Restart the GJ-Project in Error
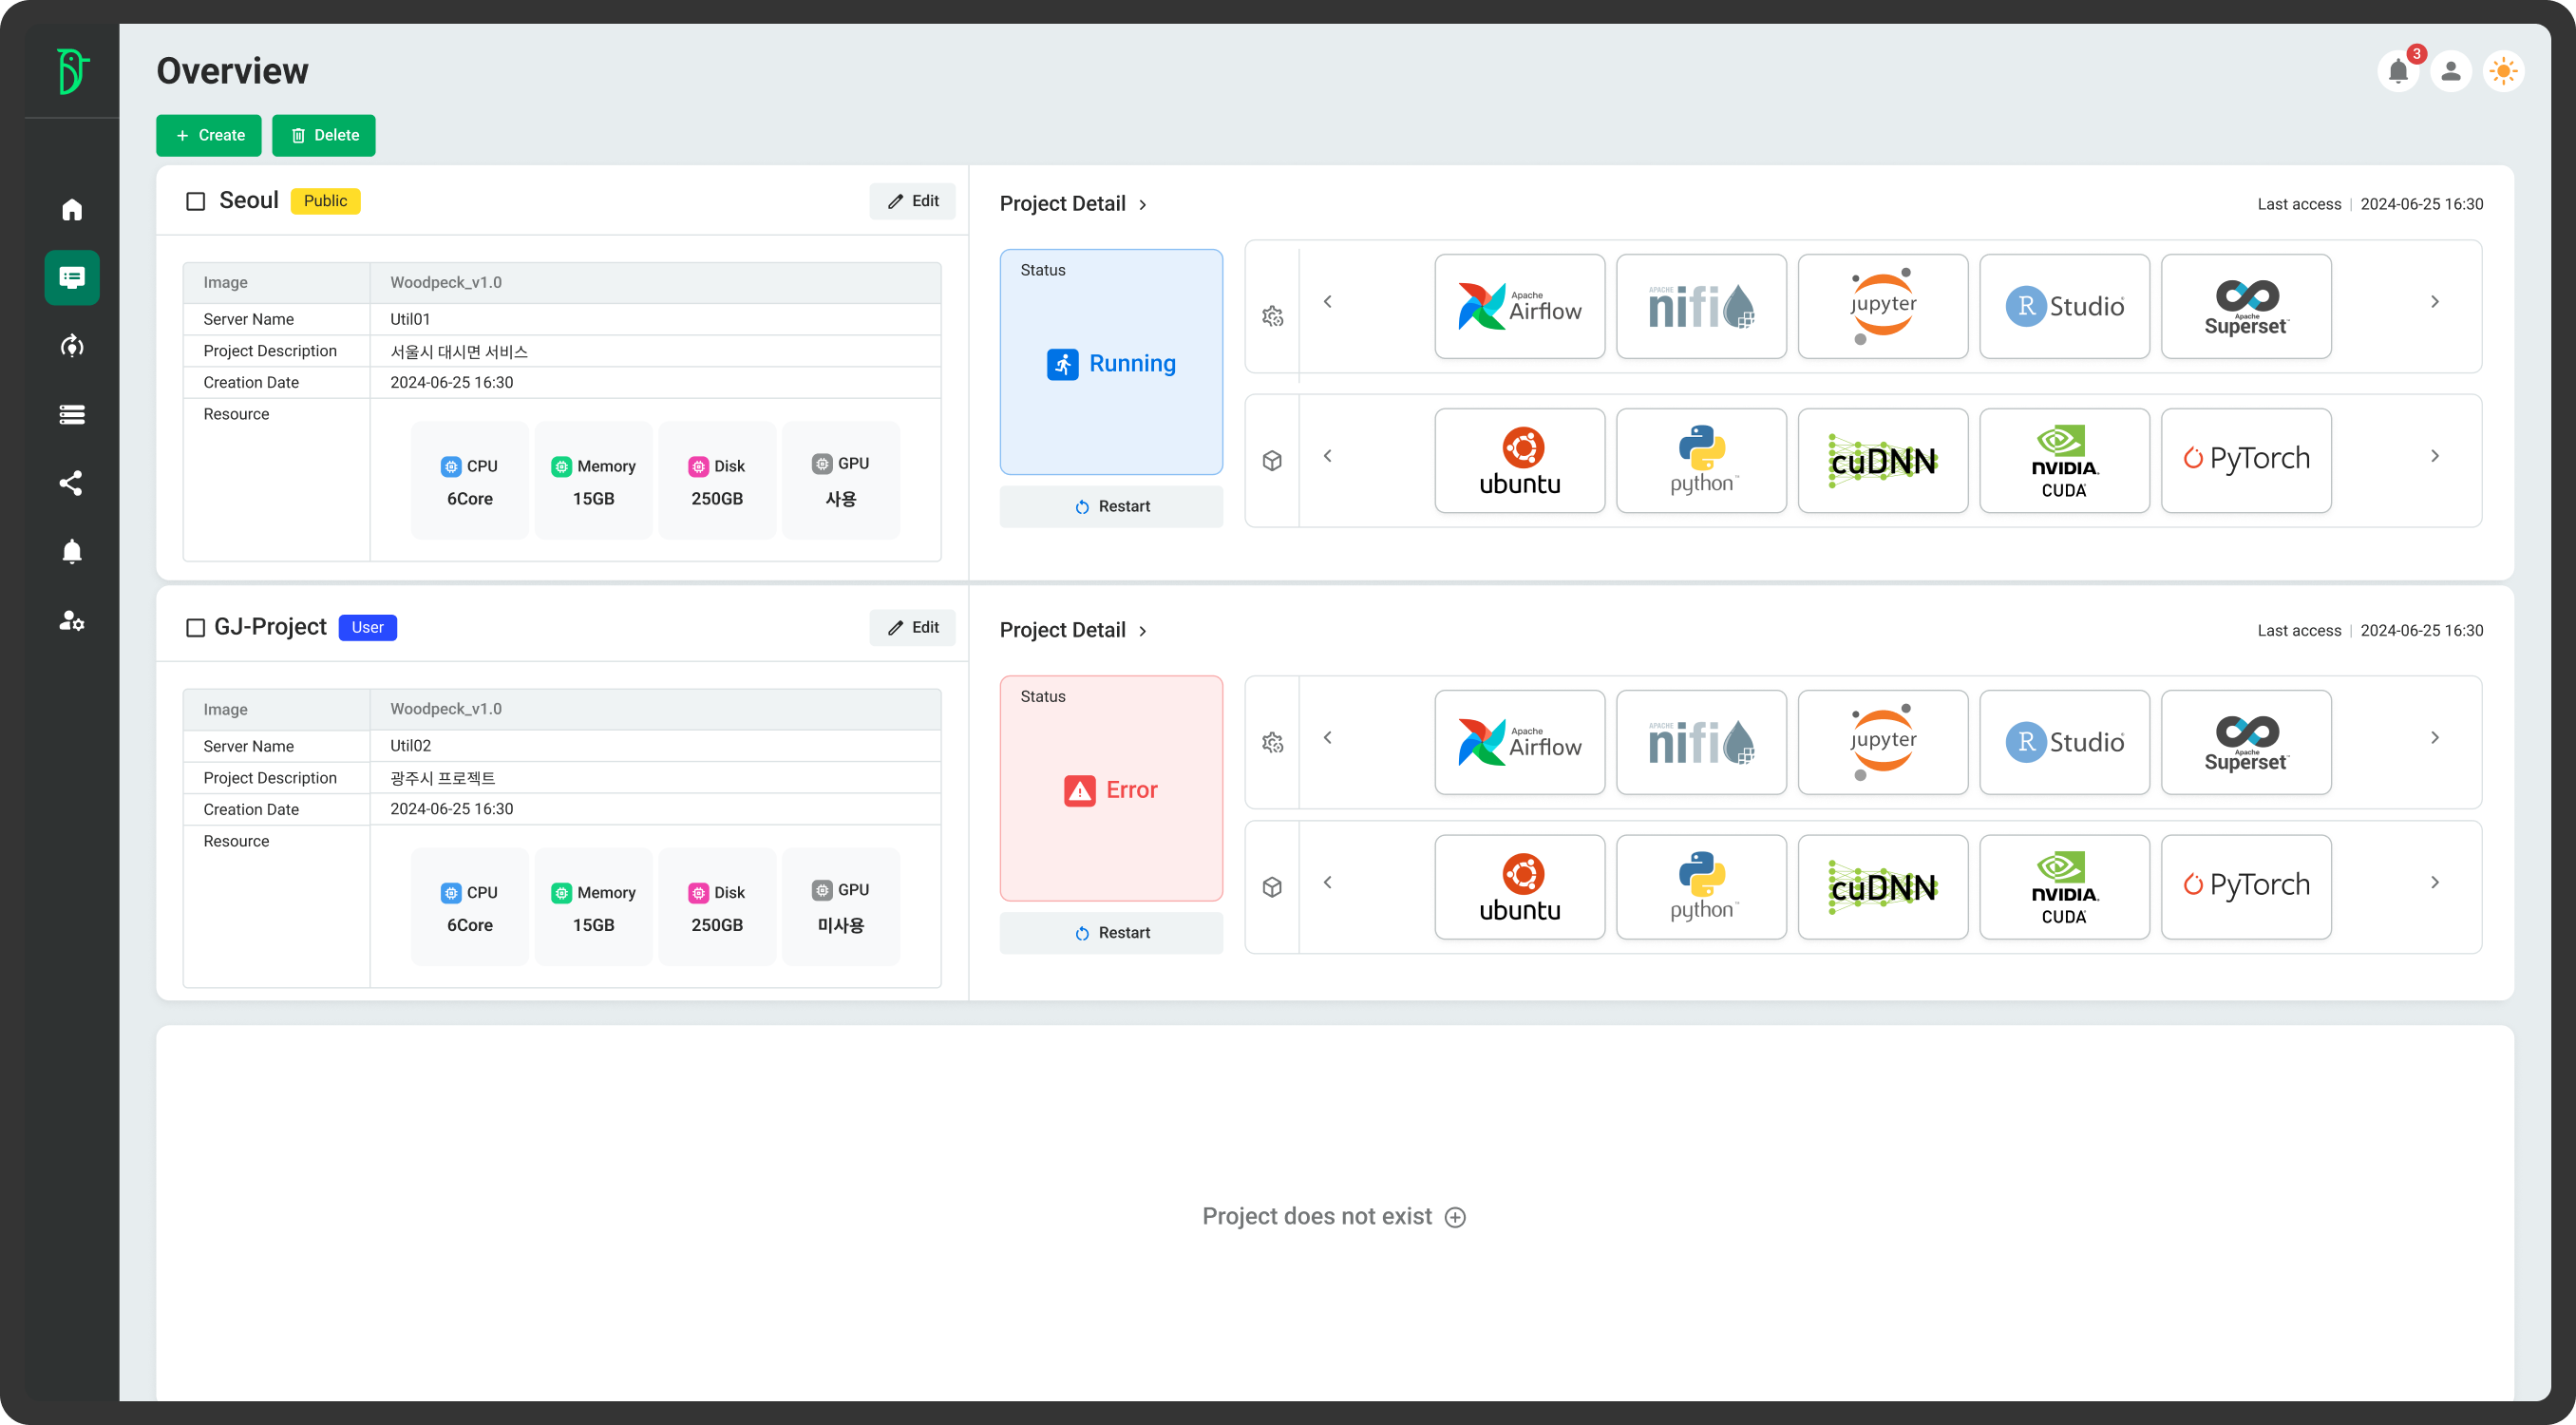The height and width of the screenshot is (1425, 2576). [1111, 932]
